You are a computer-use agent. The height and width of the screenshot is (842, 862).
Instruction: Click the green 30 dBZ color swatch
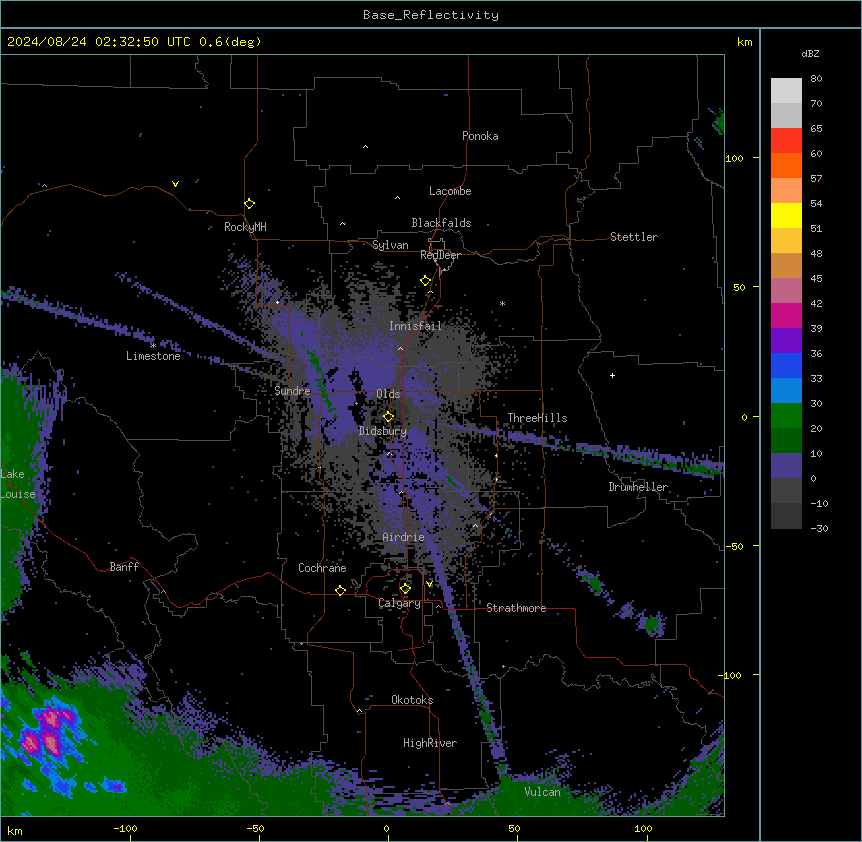click(786, 416)
